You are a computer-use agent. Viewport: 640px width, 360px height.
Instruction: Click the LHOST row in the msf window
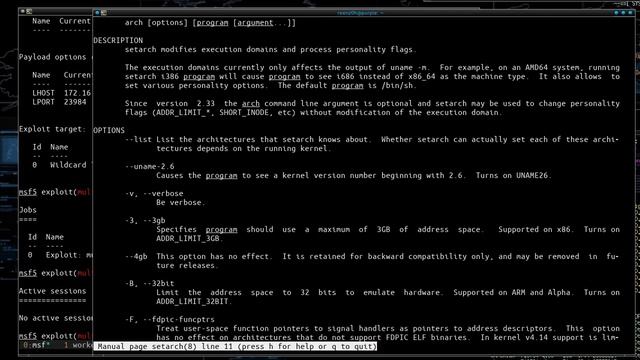62,93
